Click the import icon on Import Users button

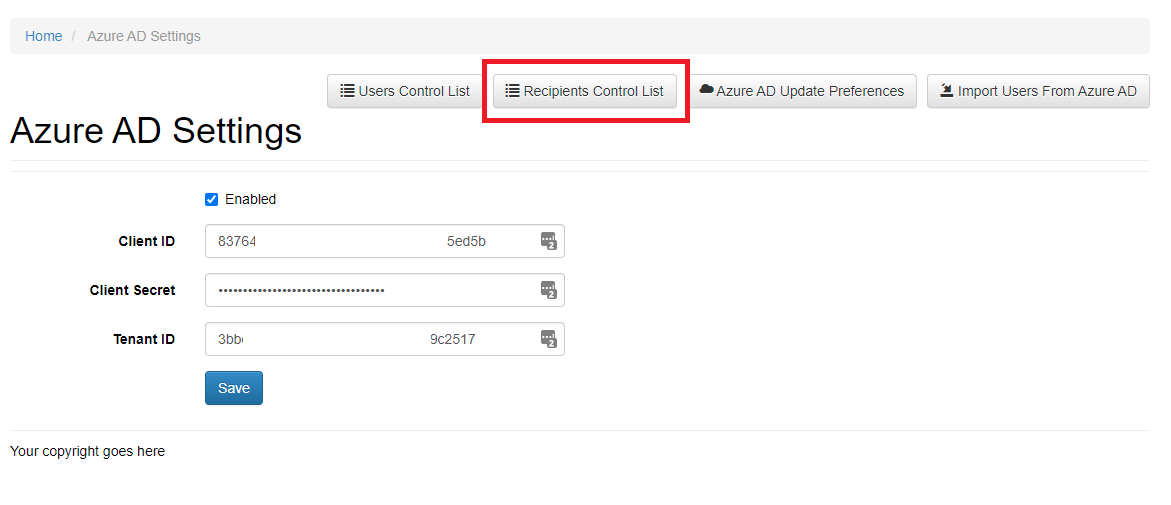click(x=946, y=91)
